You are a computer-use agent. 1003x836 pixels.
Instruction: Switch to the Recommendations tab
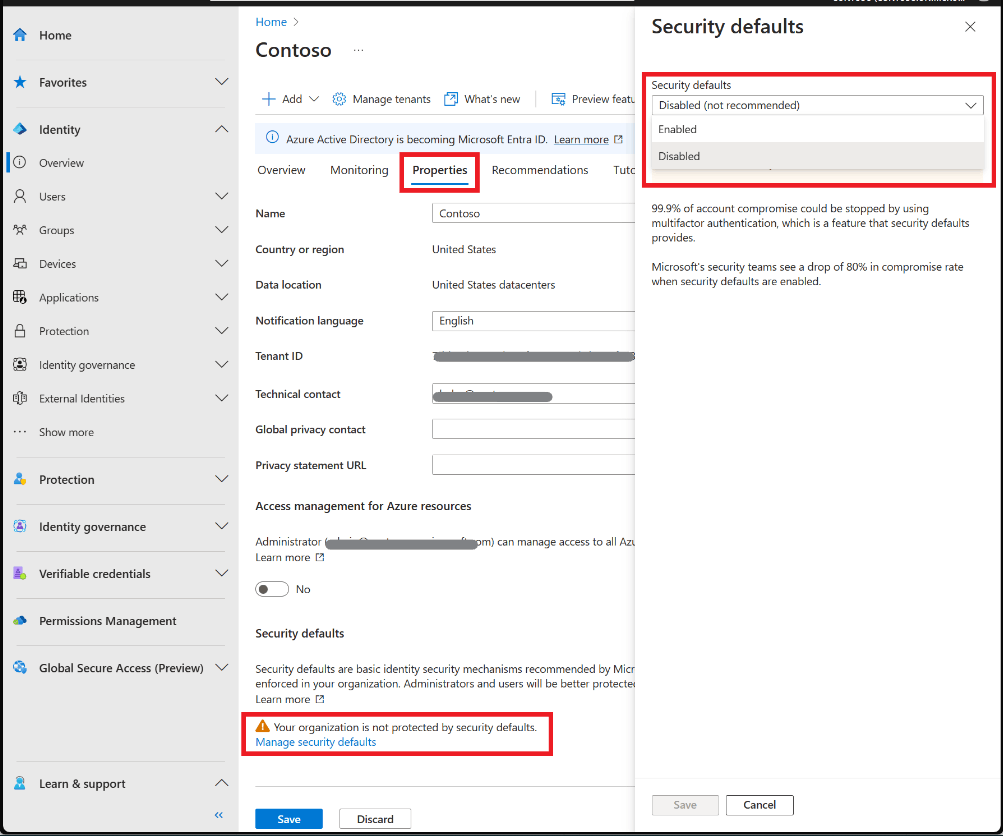click(x=540, y=170)
